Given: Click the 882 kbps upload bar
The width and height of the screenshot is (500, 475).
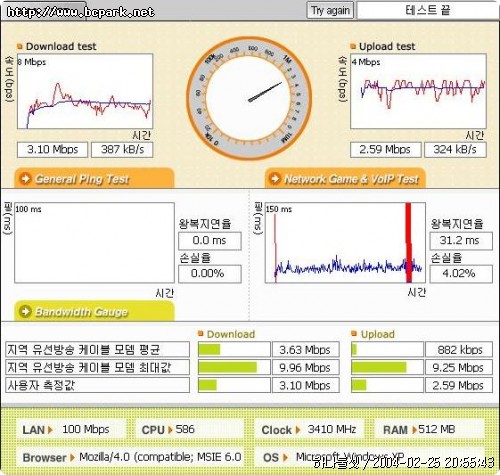Looking at the screenshot, I should pyautogui.click(x=387, y=349).
